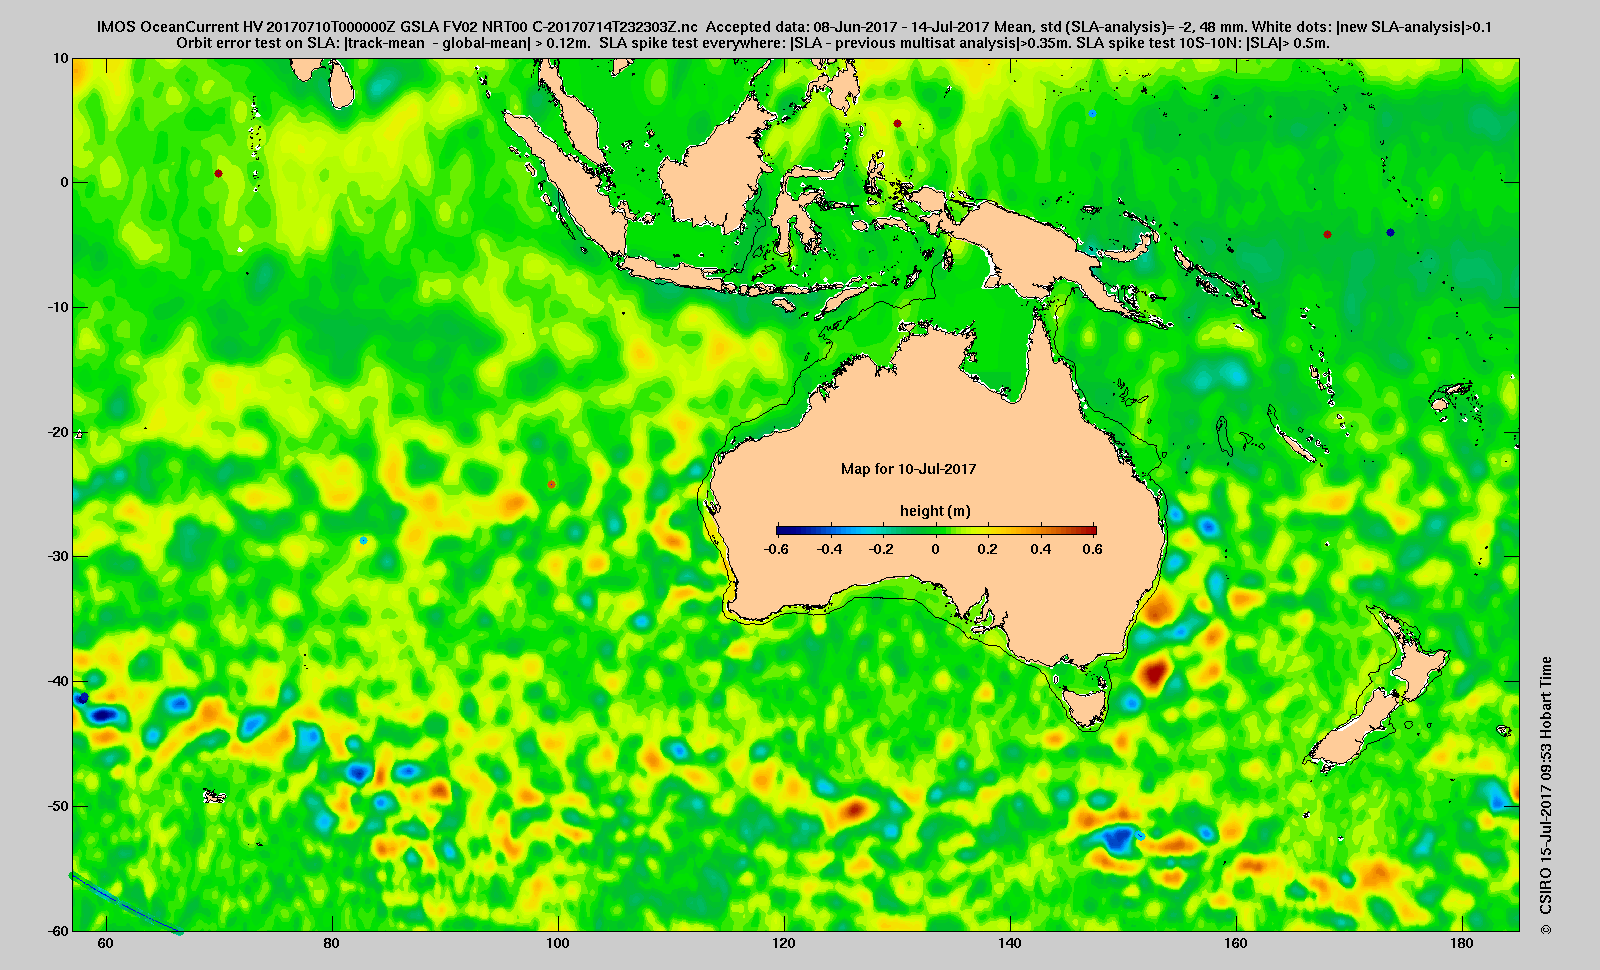The height and width of the screenshot is (970, 1600).
Task: Click the latitude -60 axis label
Action: point(58,930)
